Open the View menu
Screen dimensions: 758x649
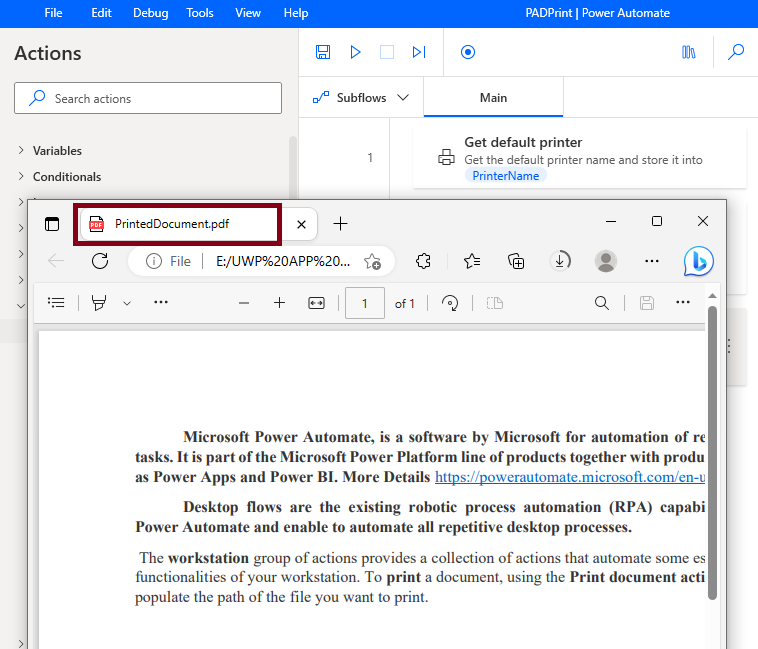click(x=248, y=13)
